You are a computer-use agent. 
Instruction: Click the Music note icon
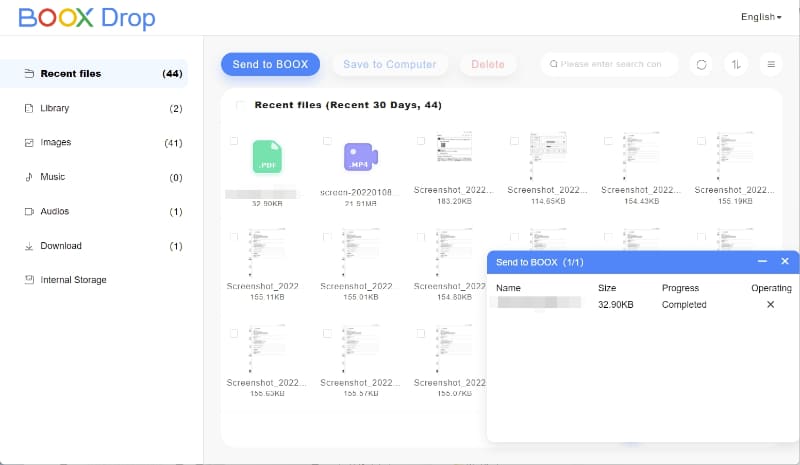click(x=29, y=177)
